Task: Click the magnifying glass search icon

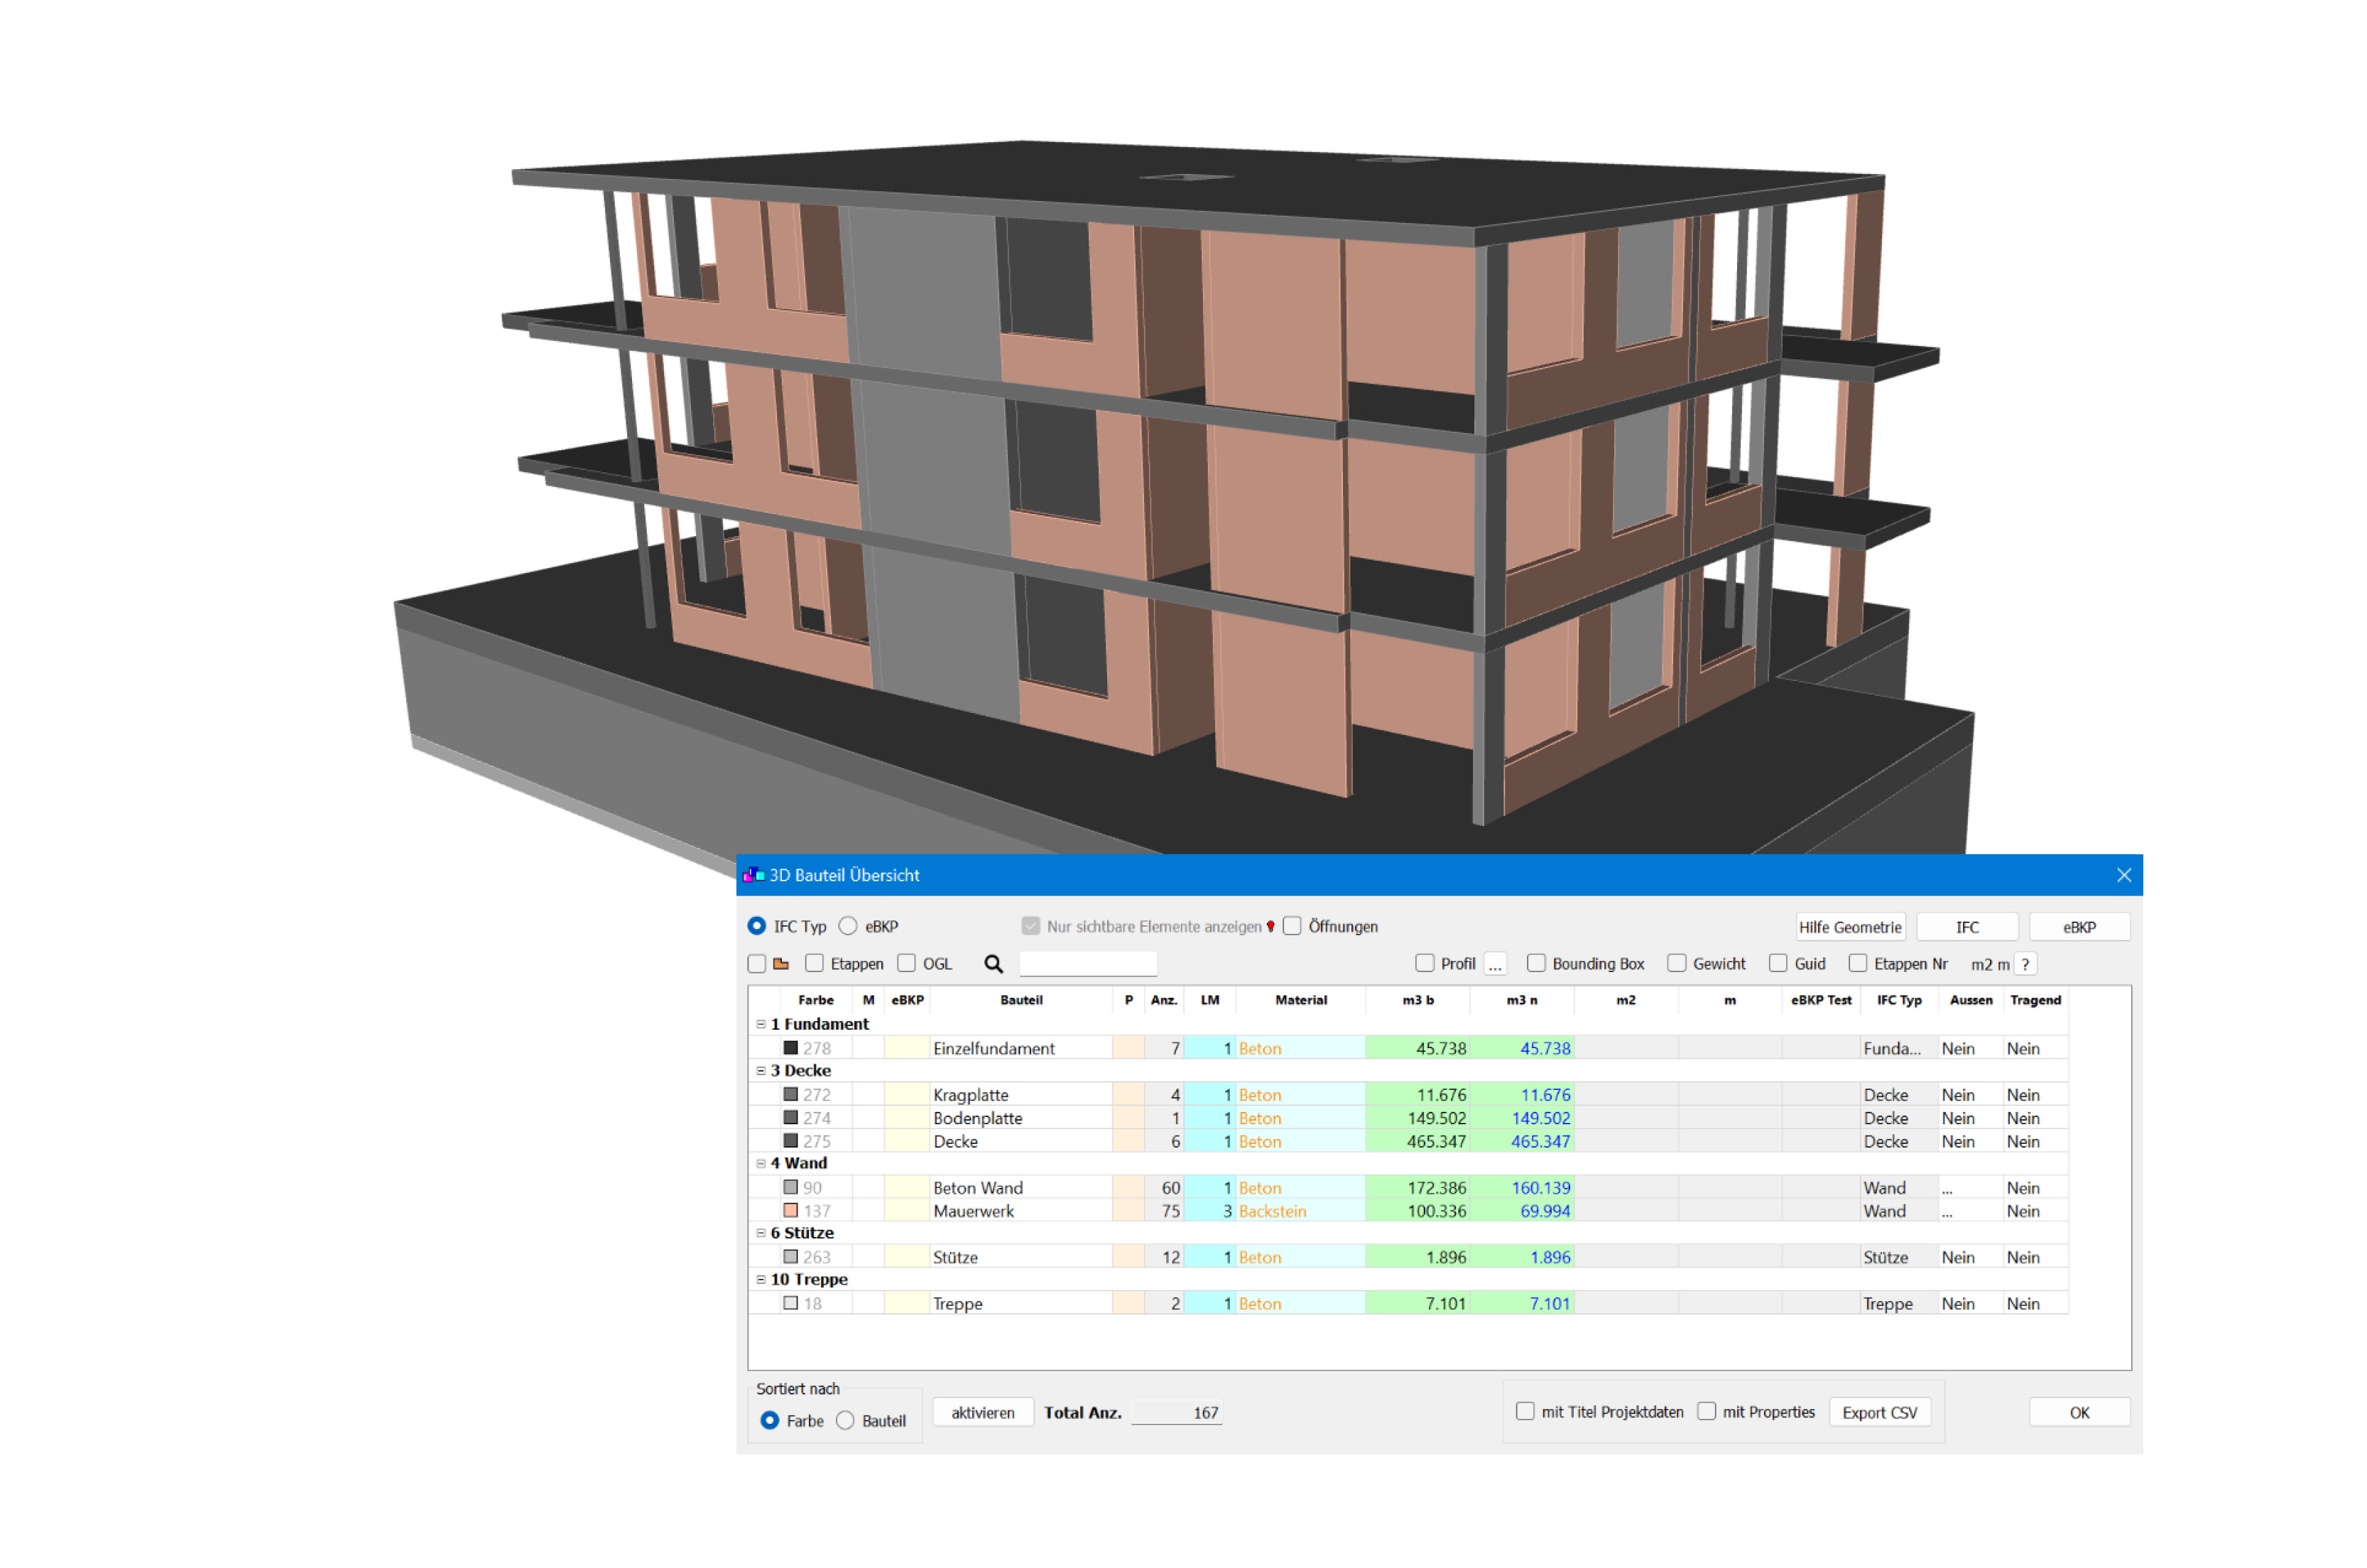Action: tap(992, 964)
